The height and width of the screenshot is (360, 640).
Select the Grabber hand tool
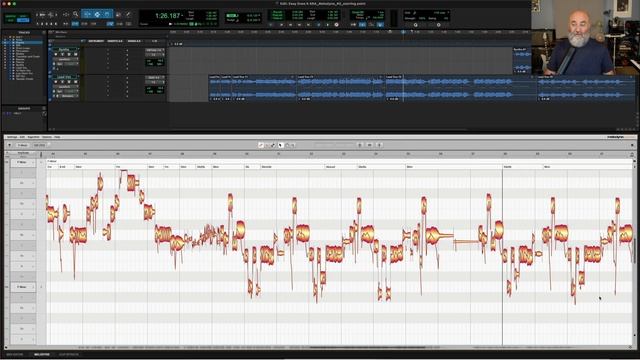click(107, 14)
